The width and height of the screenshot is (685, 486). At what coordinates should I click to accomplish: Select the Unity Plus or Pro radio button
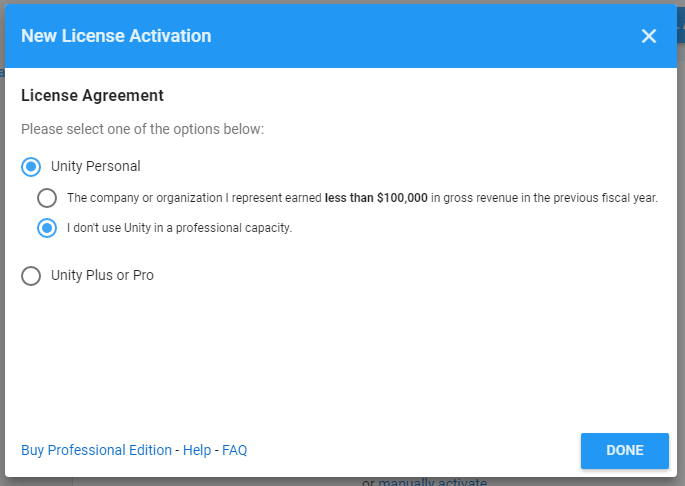point(31,275)
